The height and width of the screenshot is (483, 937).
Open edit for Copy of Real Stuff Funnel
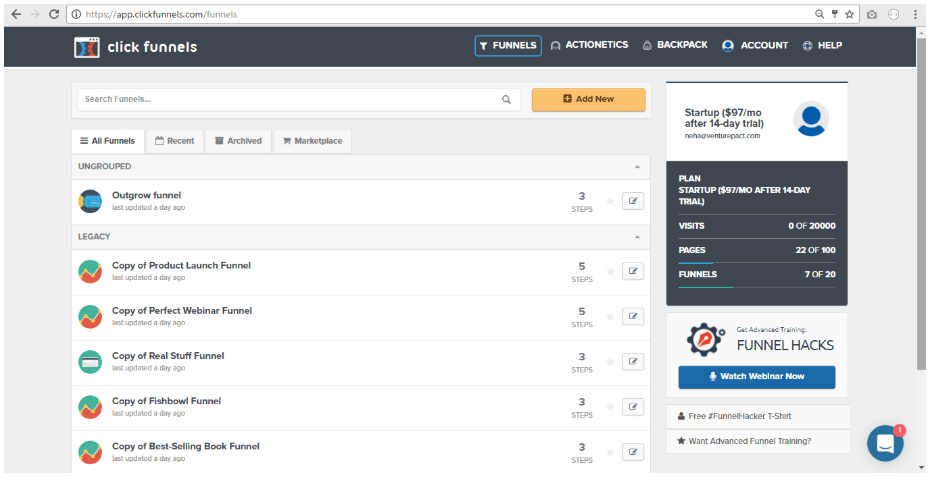coord(633,362)
